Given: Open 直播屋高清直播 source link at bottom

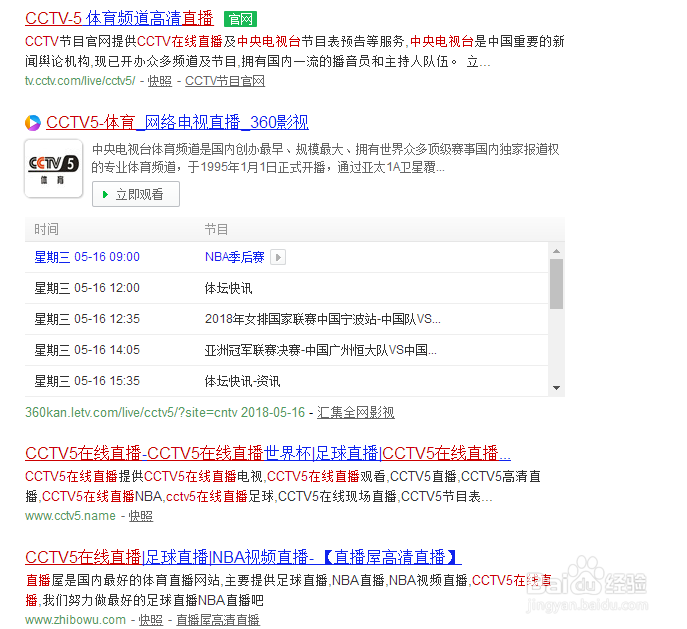Looking at the screenshot, I should pyautogui.click(x=218, y=620).
